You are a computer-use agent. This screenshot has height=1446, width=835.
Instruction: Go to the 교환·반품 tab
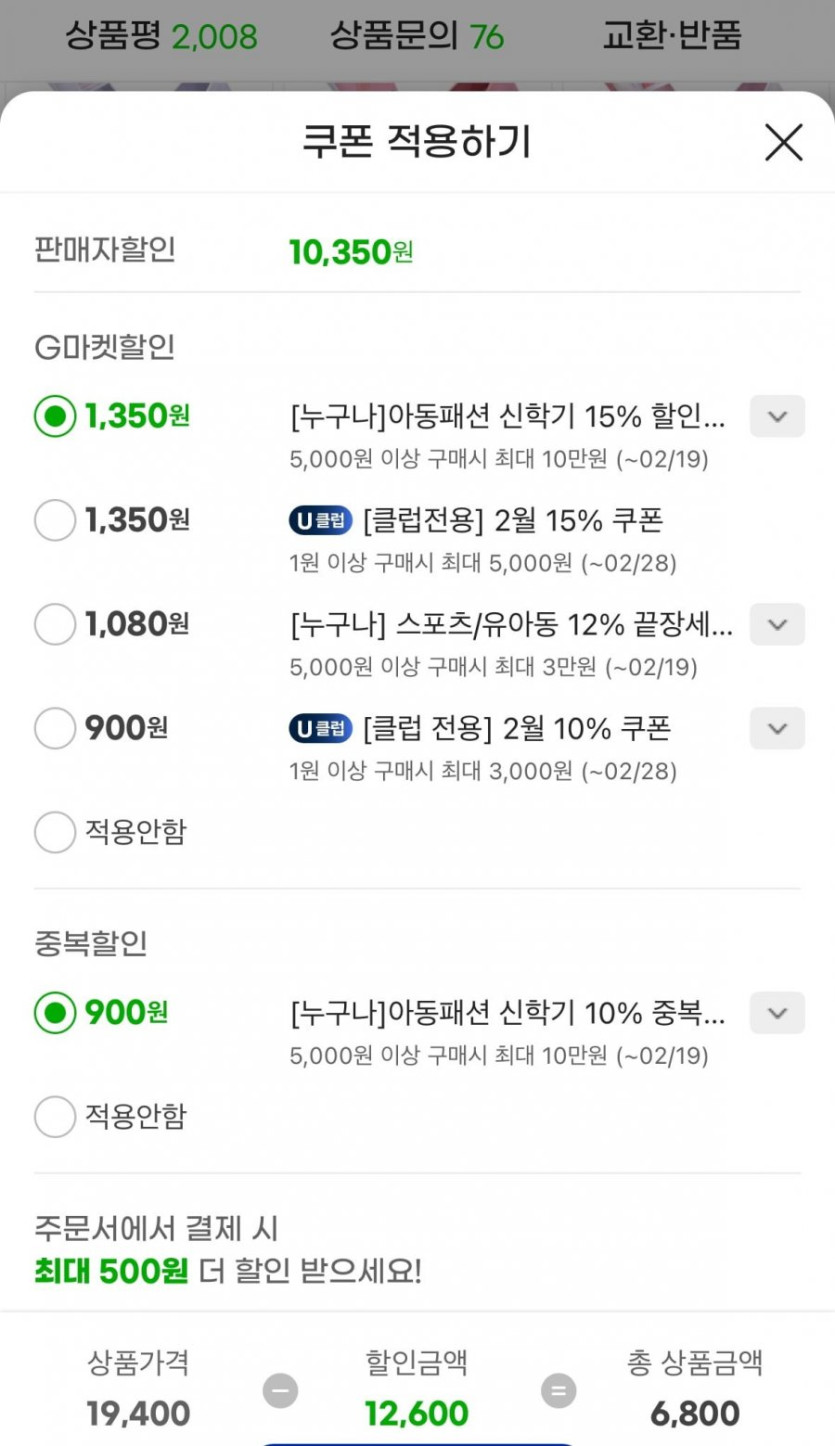coord(672,37)
